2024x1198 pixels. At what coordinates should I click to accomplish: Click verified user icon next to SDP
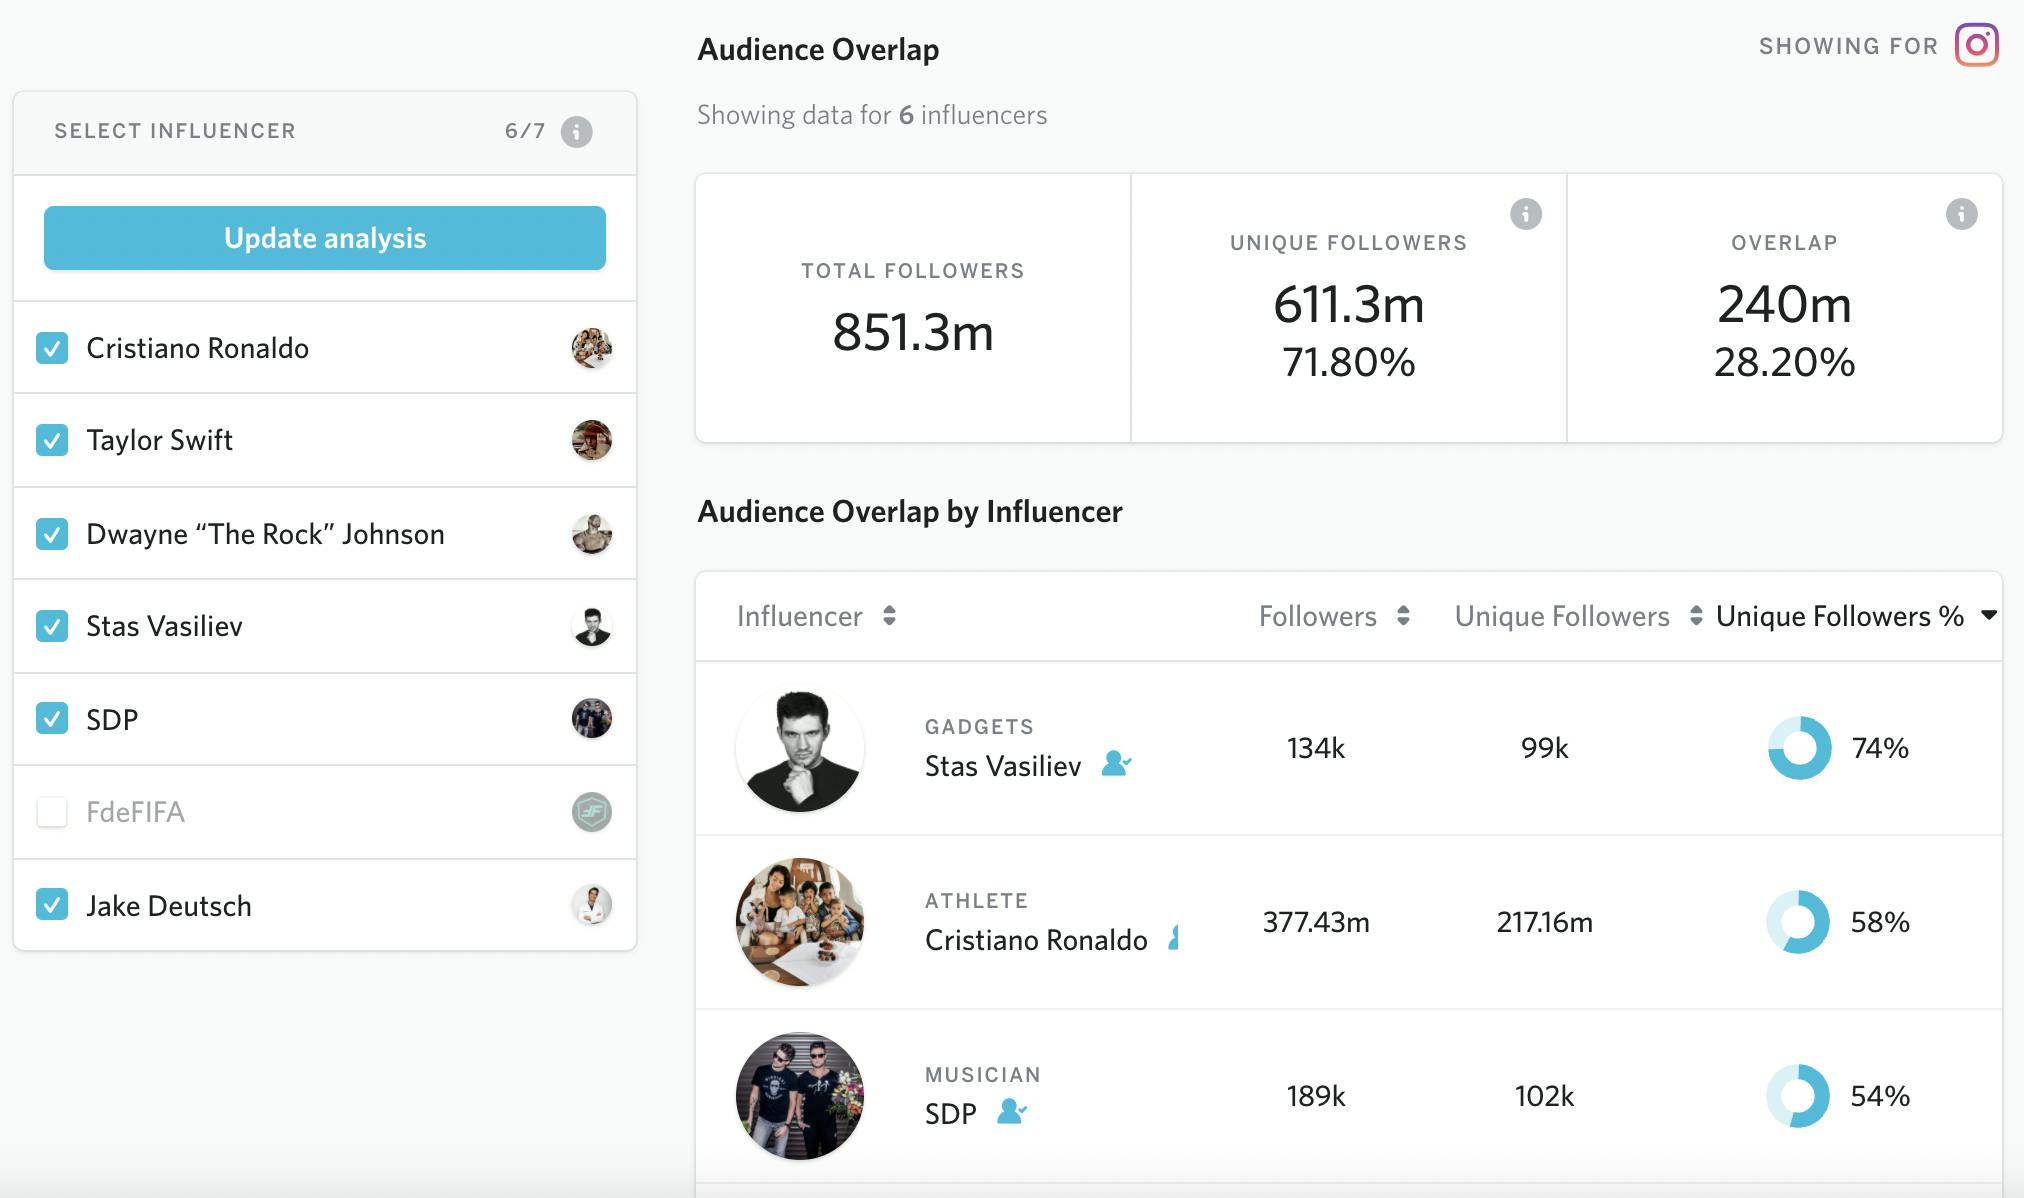pyautogui.click(x=1011, y=1111)
